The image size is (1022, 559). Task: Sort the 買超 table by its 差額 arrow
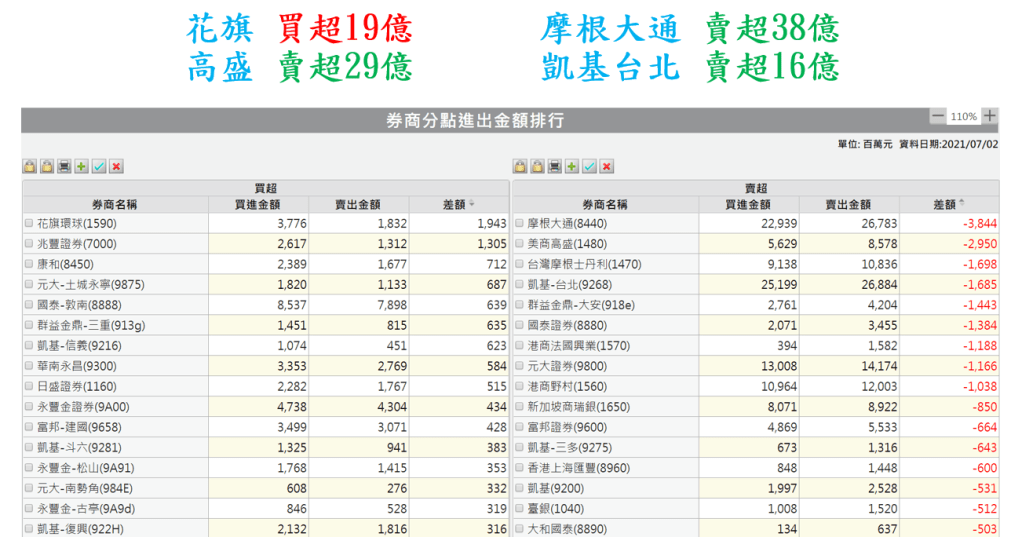[472, 204]
